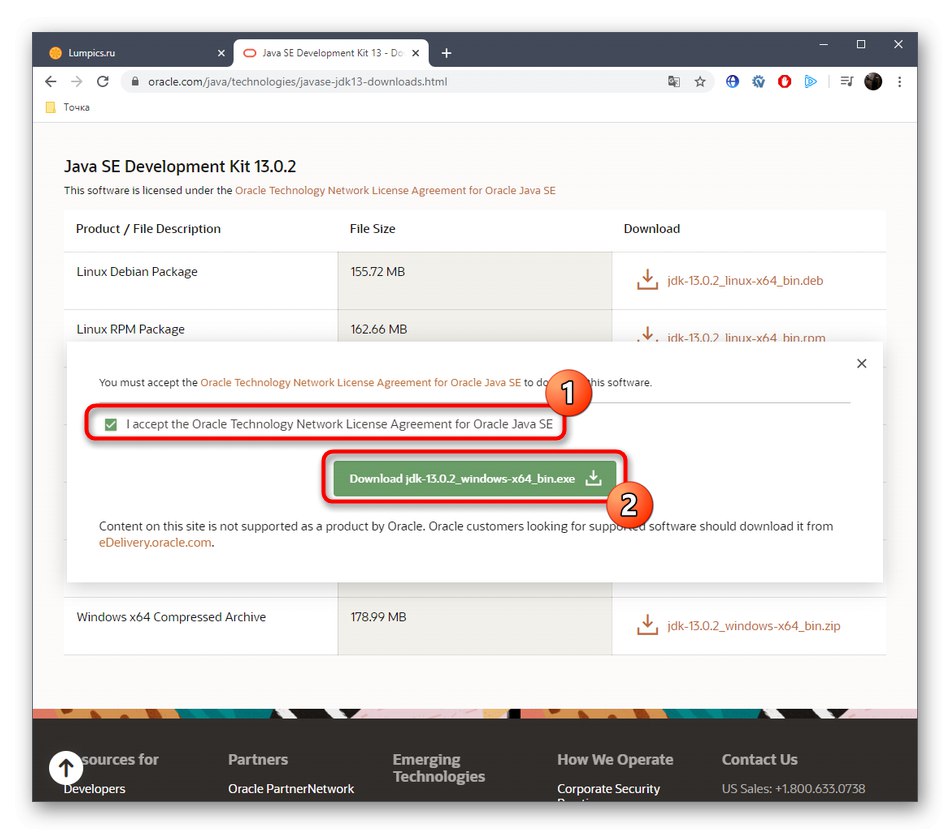950x834 pixels.
Task: Open the Oracle PartnerNetwork footer link
Action: [x=291, y=789]
